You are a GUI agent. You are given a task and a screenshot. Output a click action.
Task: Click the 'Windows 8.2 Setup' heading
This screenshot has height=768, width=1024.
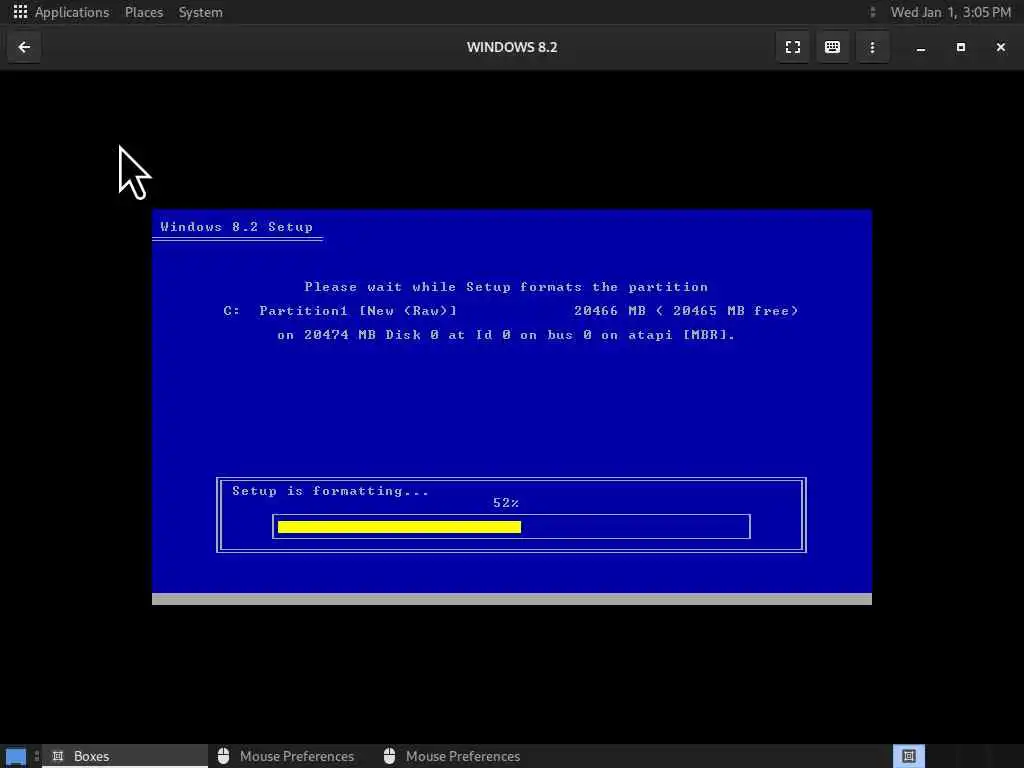pos(236,227)
